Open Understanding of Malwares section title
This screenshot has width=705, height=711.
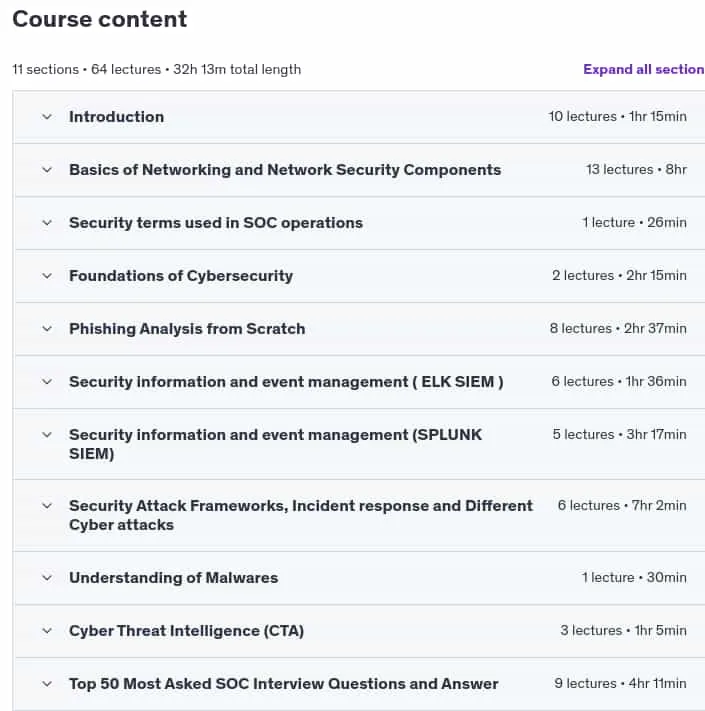pos(174,578)
